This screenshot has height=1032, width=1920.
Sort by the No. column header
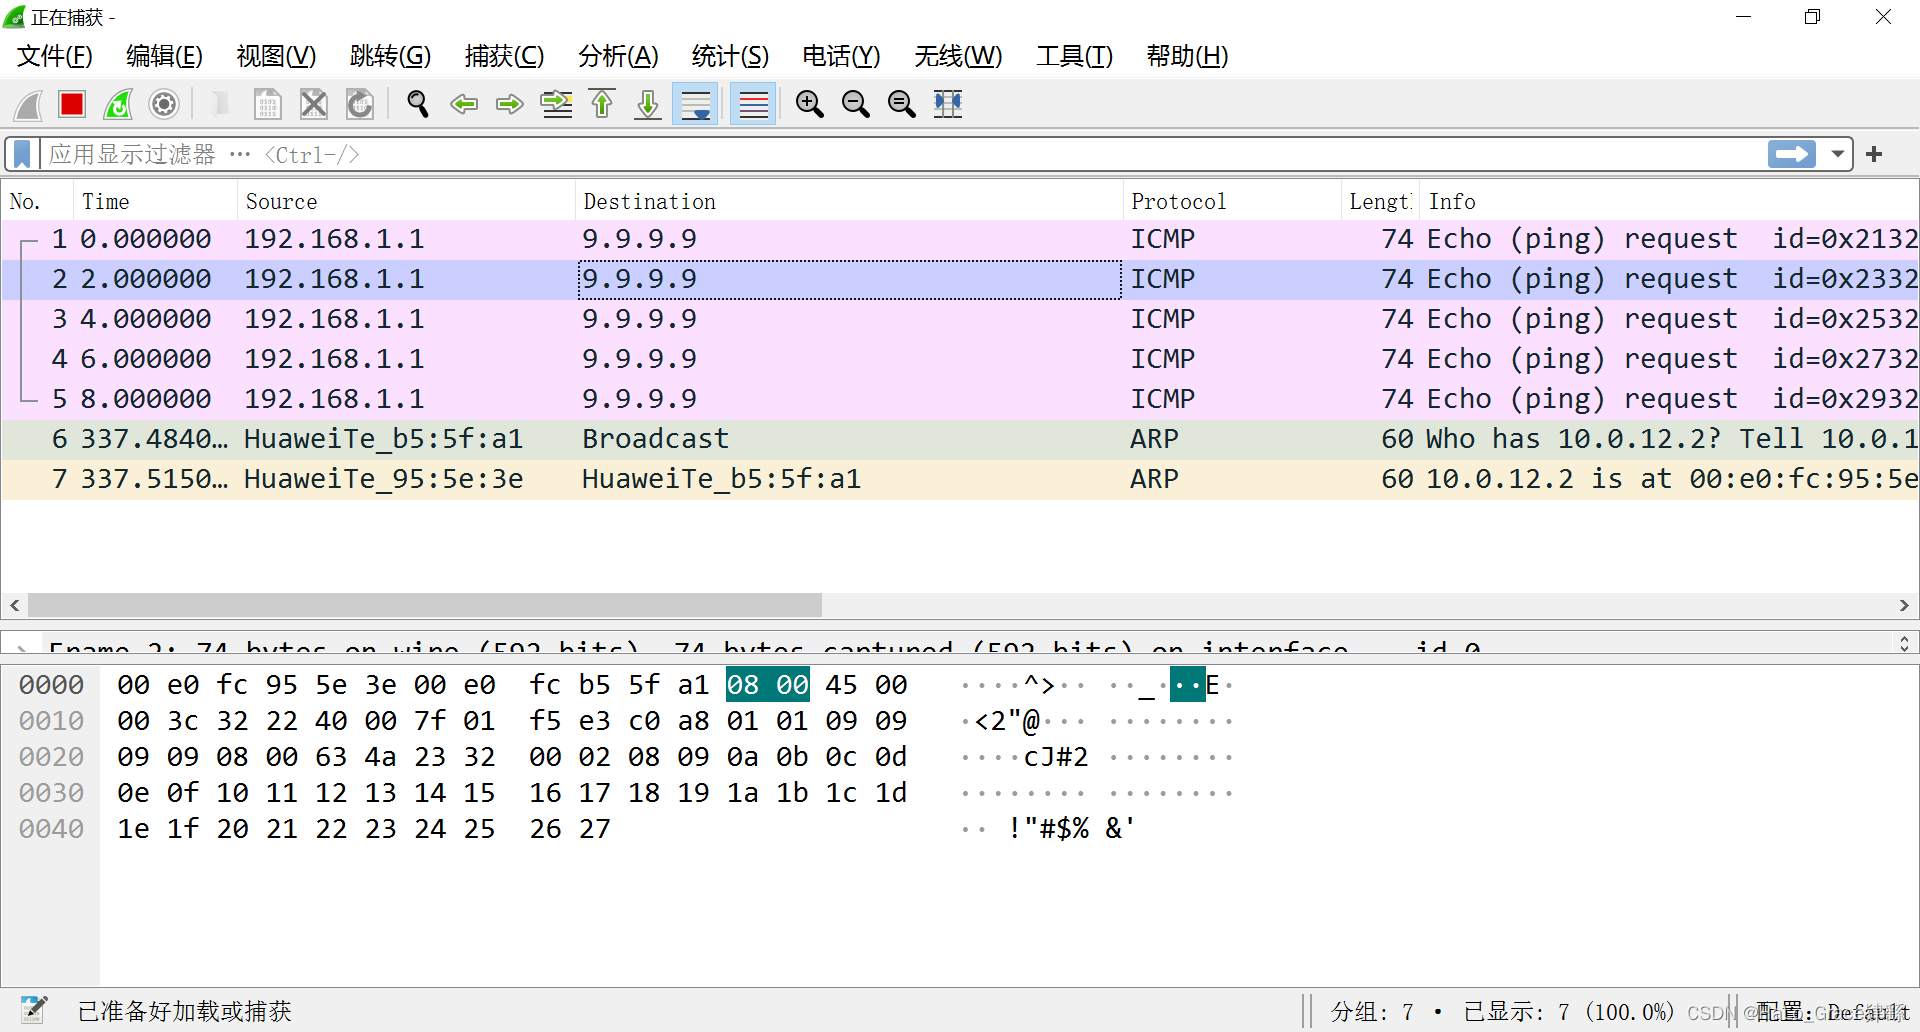tap(37, 202)
